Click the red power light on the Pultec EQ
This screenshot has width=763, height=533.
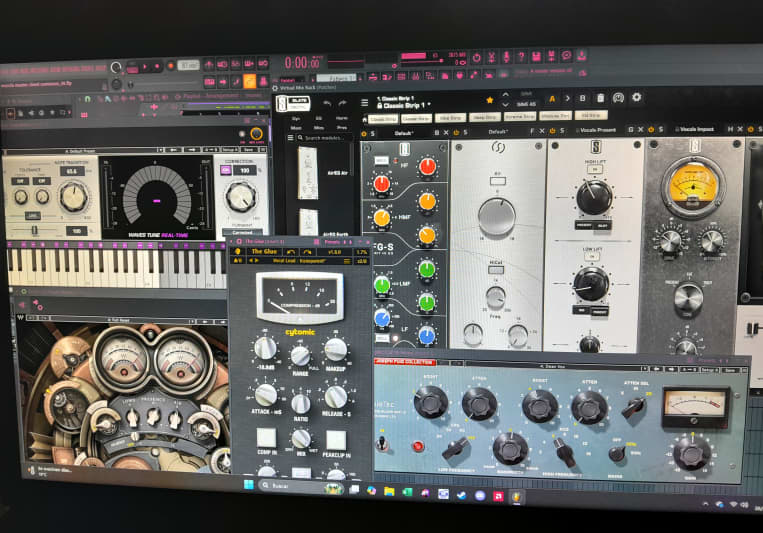[417, 446]
